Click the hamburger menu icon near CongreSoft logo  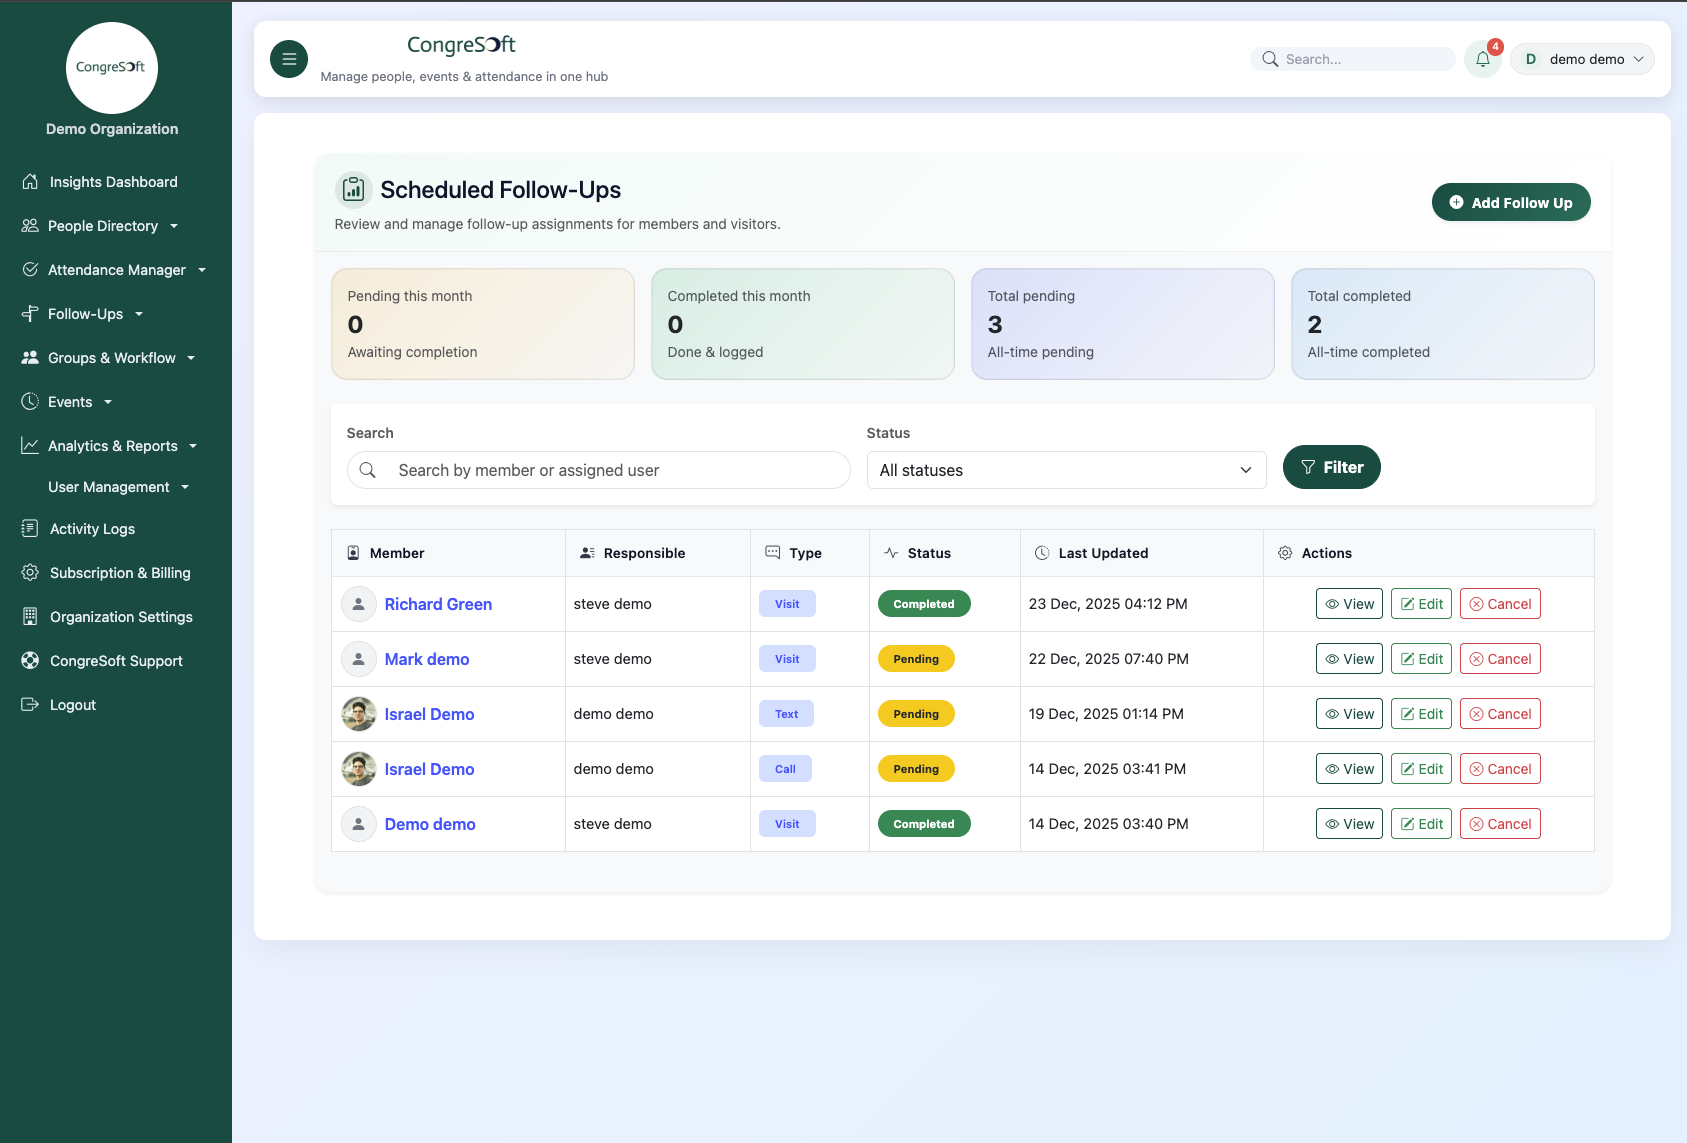tap(289, 59)
